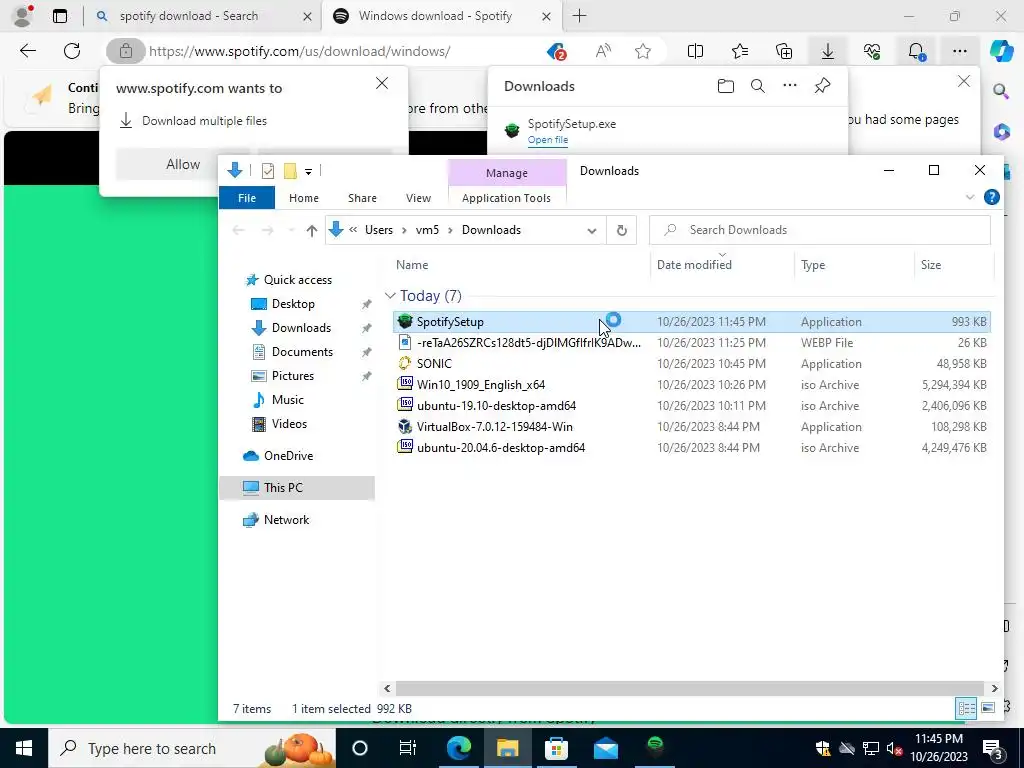Open Edge profile avatar icon
The image size is (1024, 768).
(x=22, y=16)
